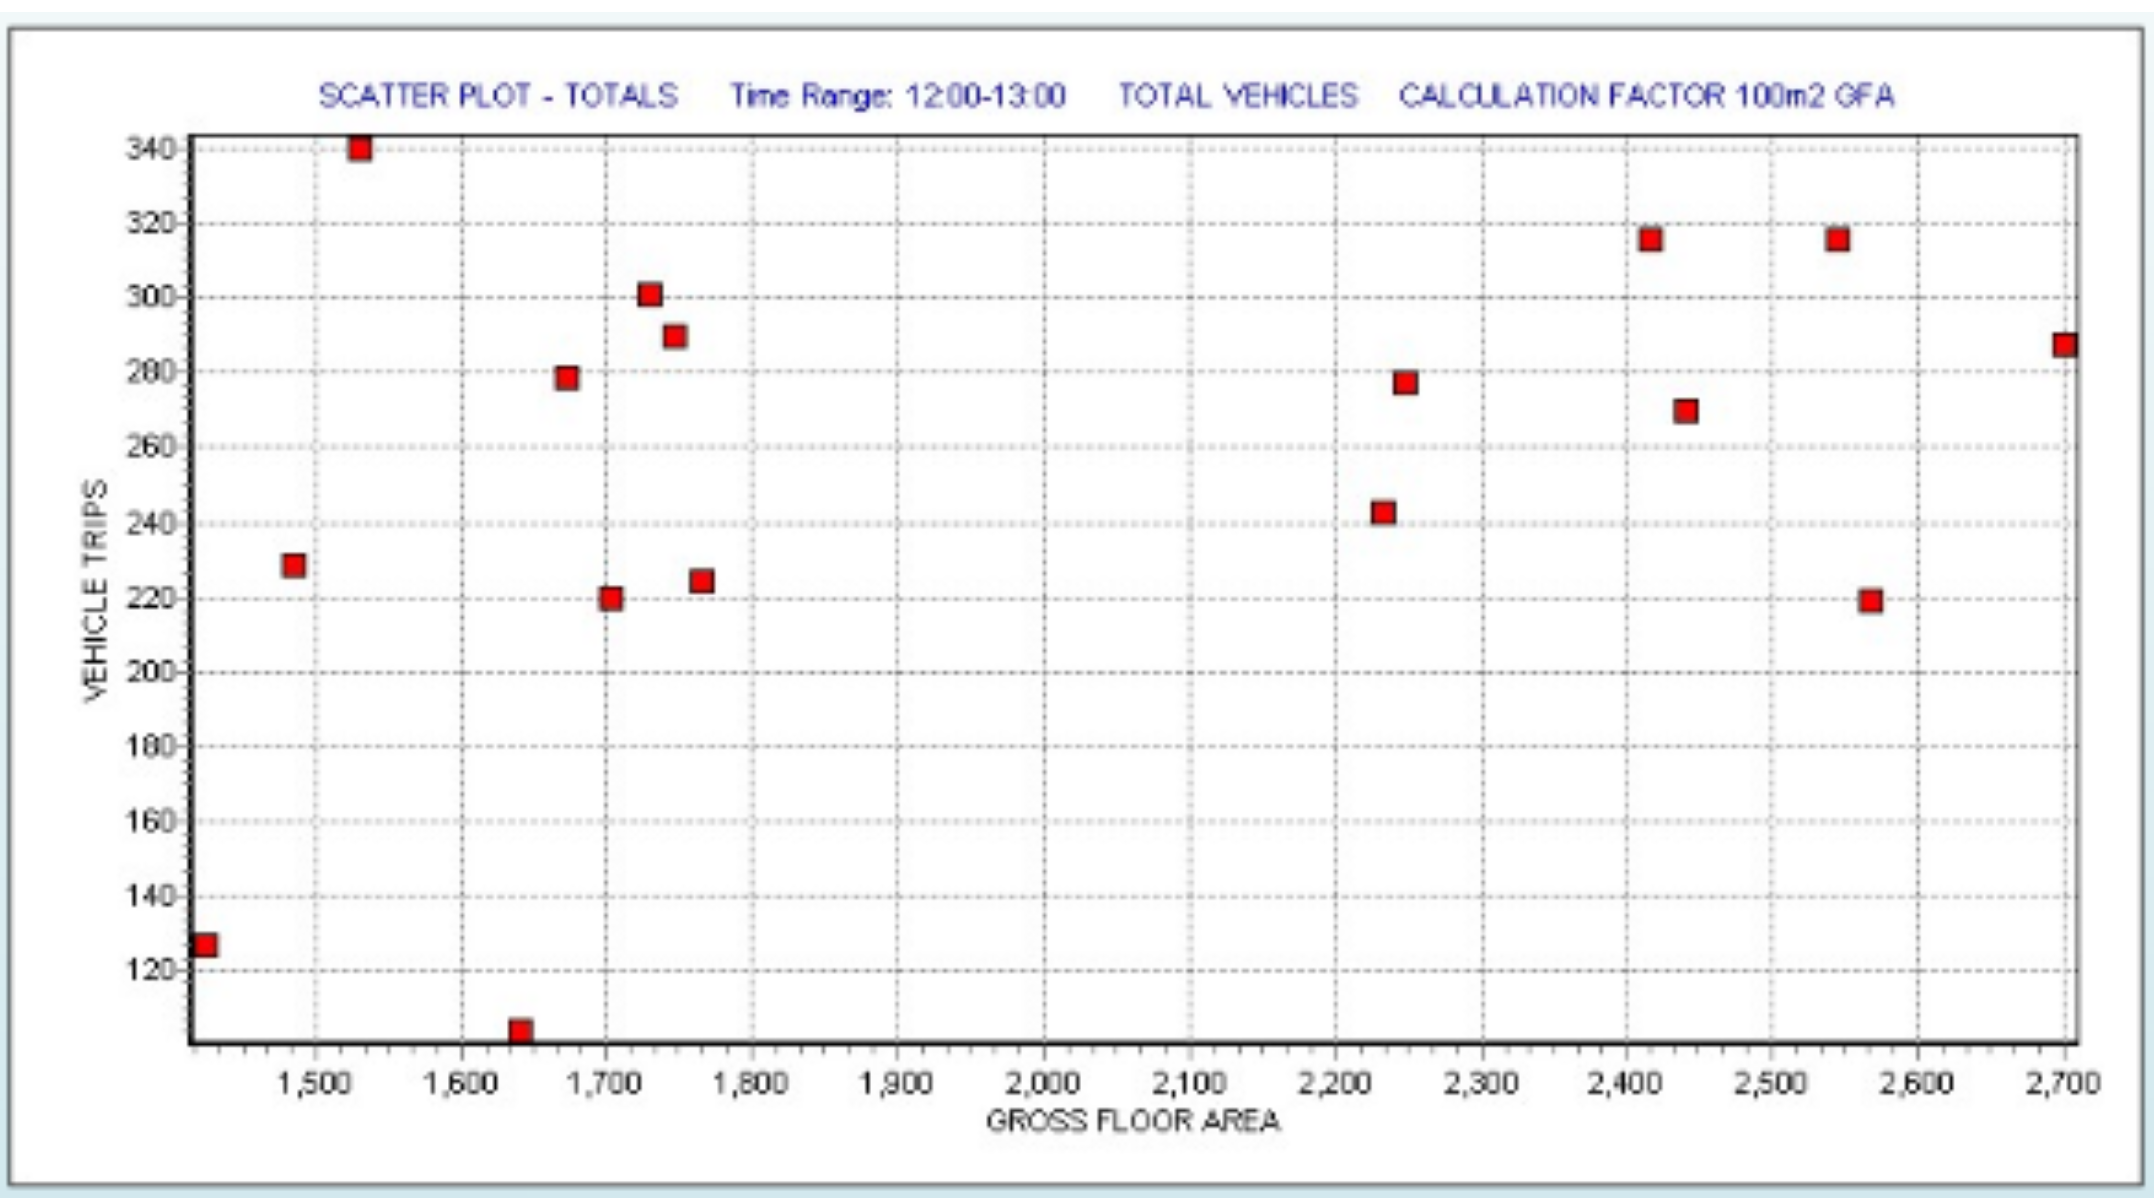
Task: Select the 'VEHICLE TRIPS' vertical axis label
Action: (x=95, y=590)
